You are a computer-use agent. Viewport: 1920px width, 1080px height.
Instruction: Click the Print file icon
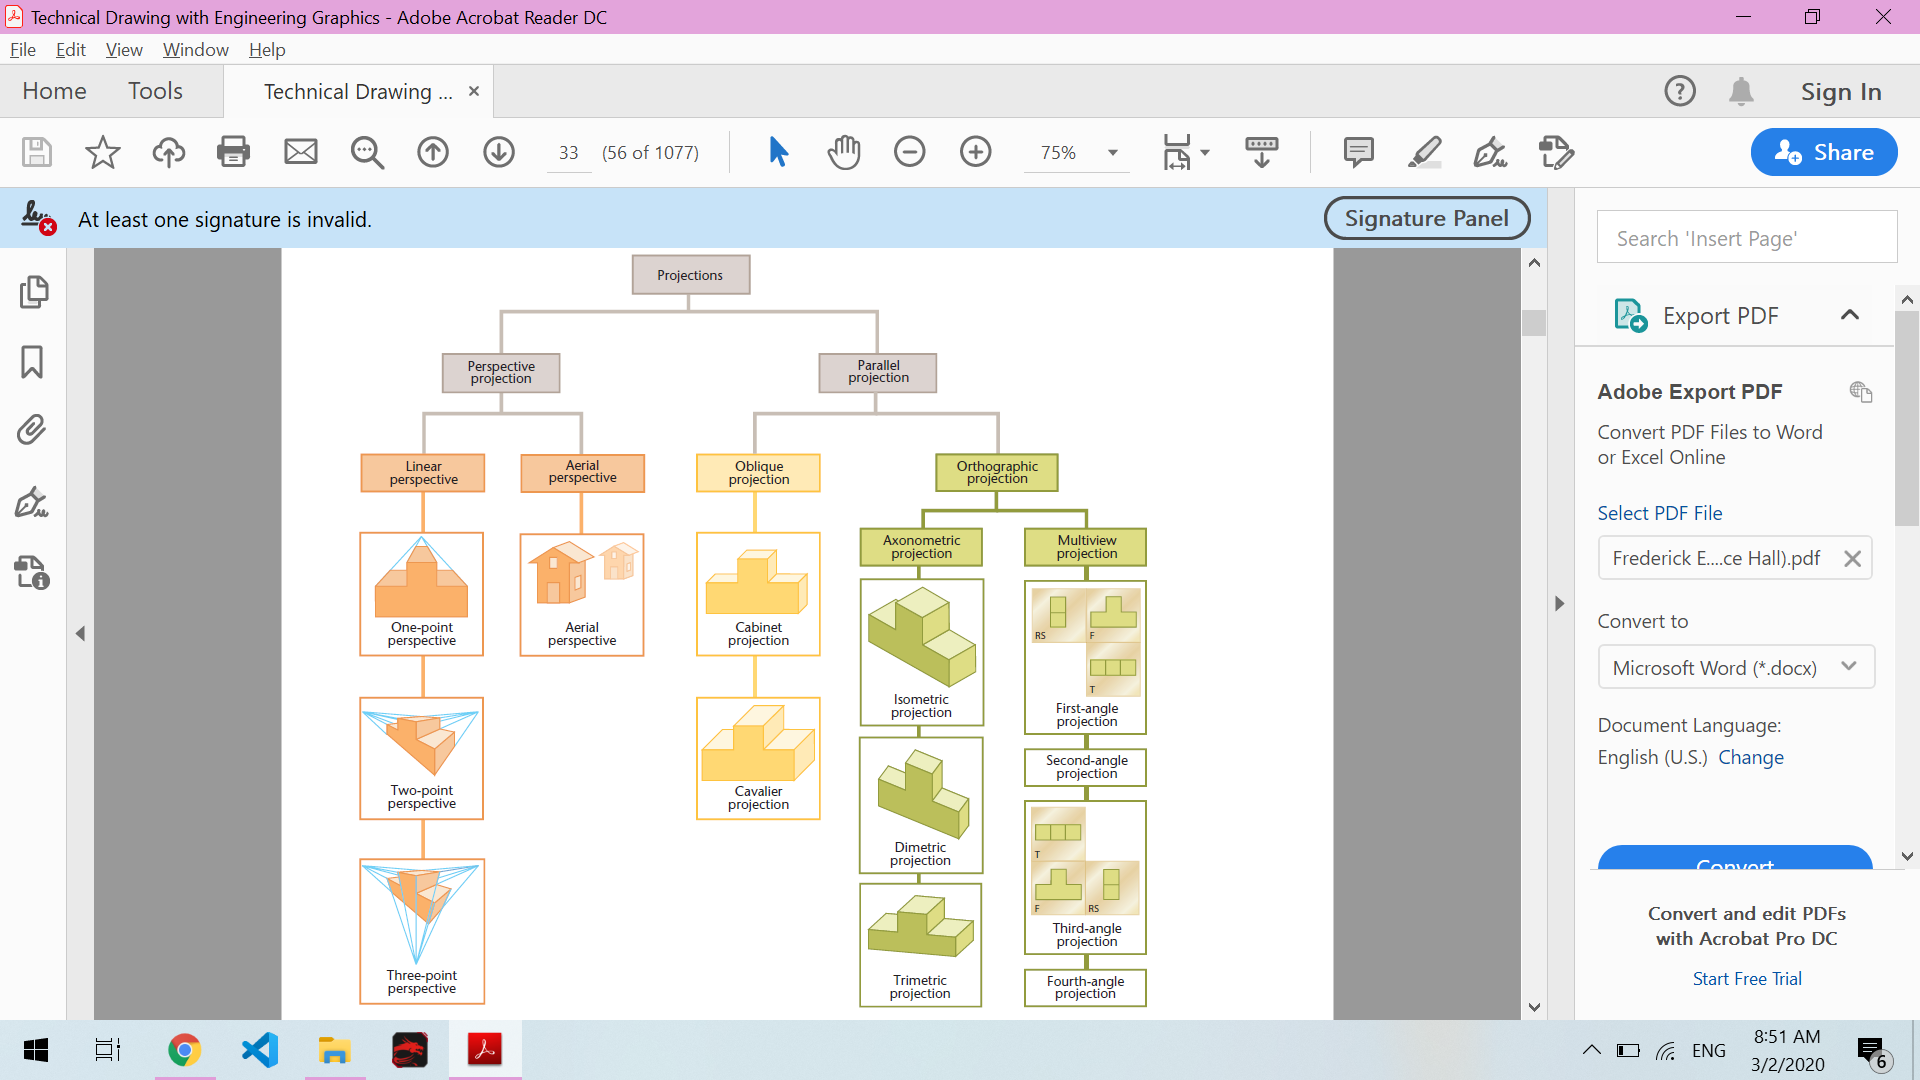click(233, 152)
